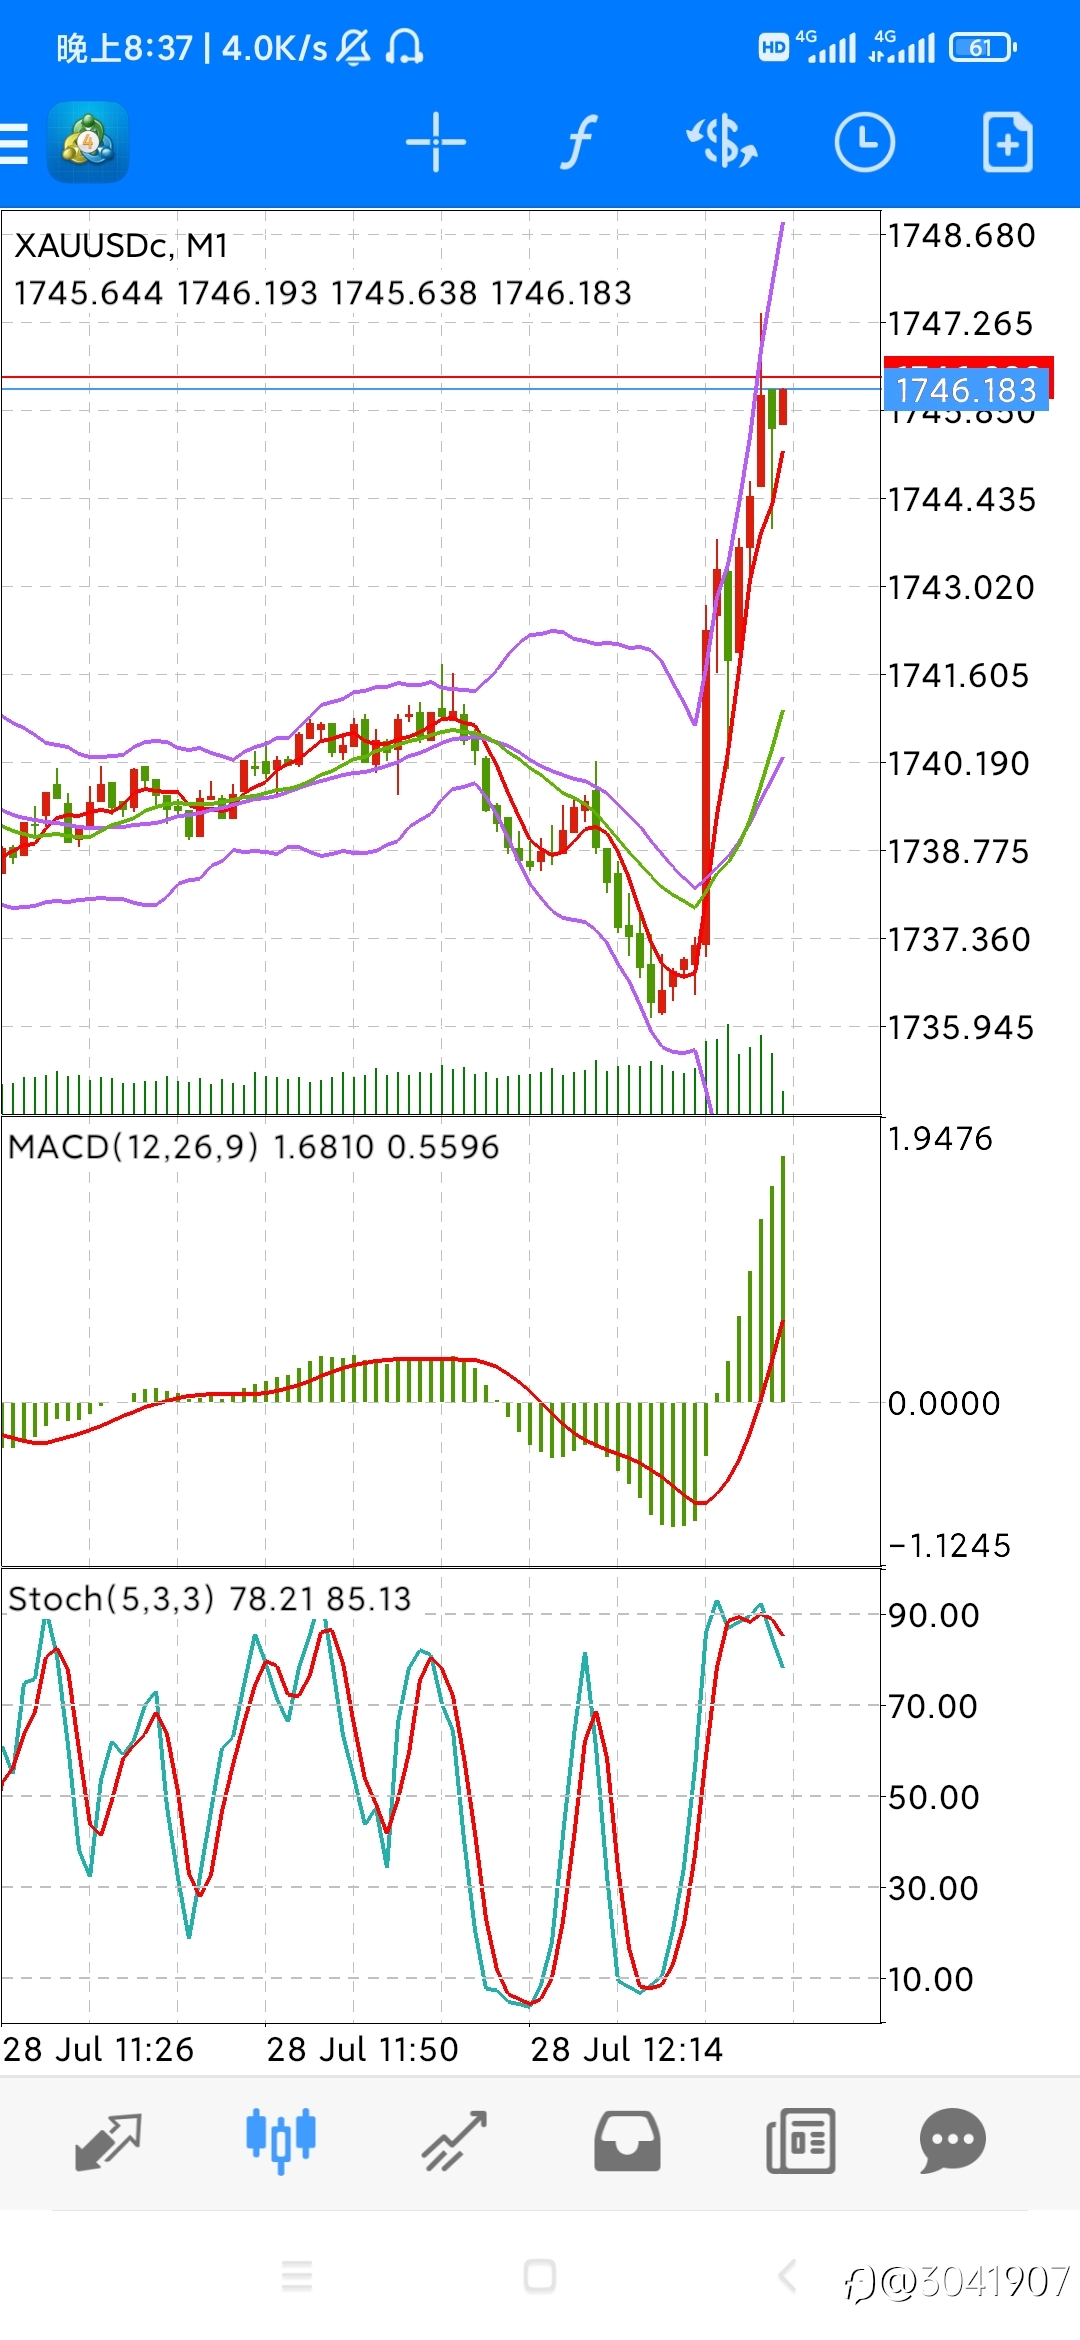Switch to the Chart candlestick tab
Image resolution: width=1080 pixels, height=2340 pixels.
[281, 2141]
